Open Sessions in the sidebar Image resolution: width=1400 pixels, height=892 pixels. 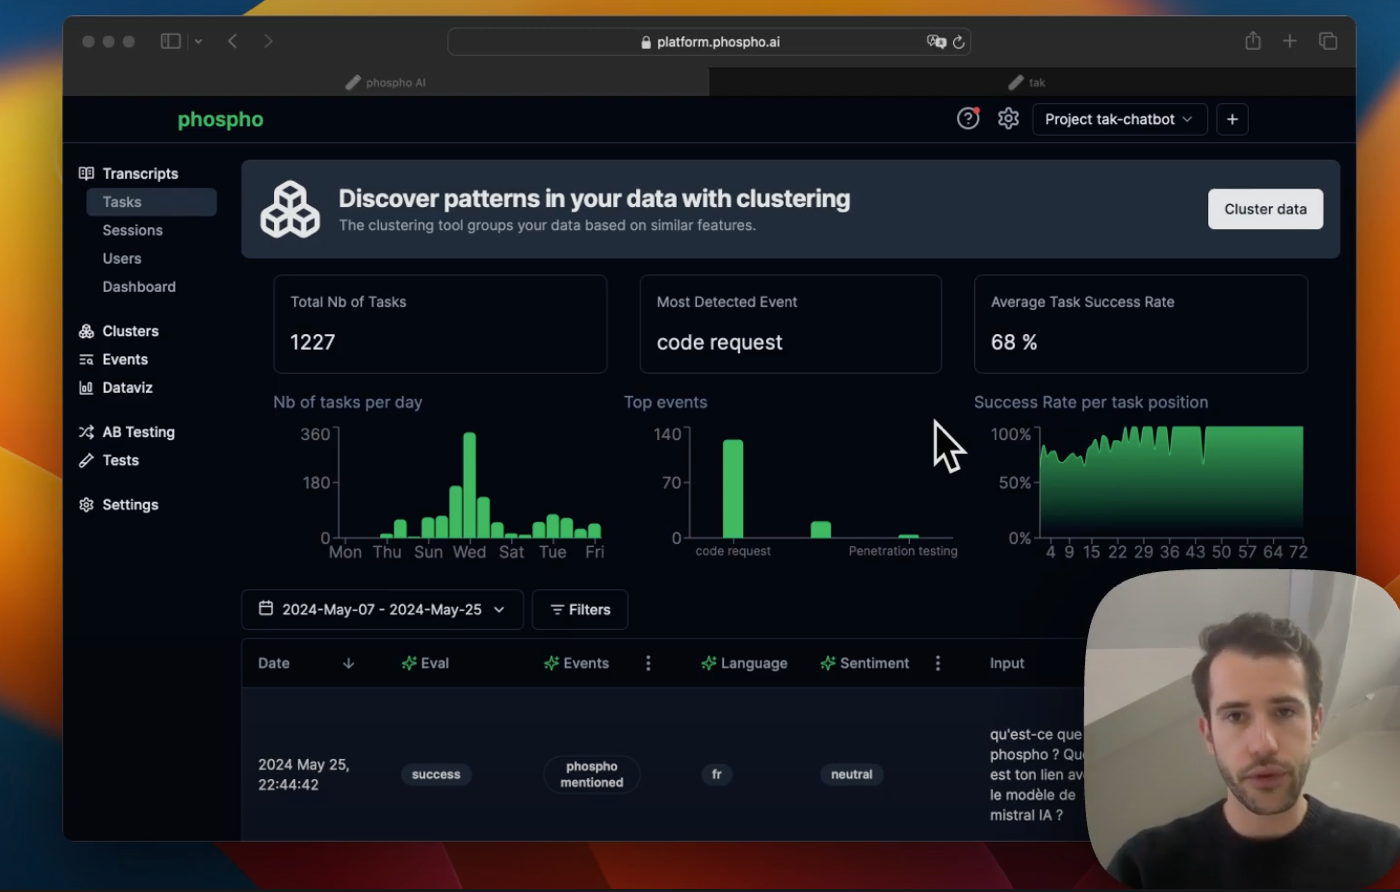click(132, 230)
